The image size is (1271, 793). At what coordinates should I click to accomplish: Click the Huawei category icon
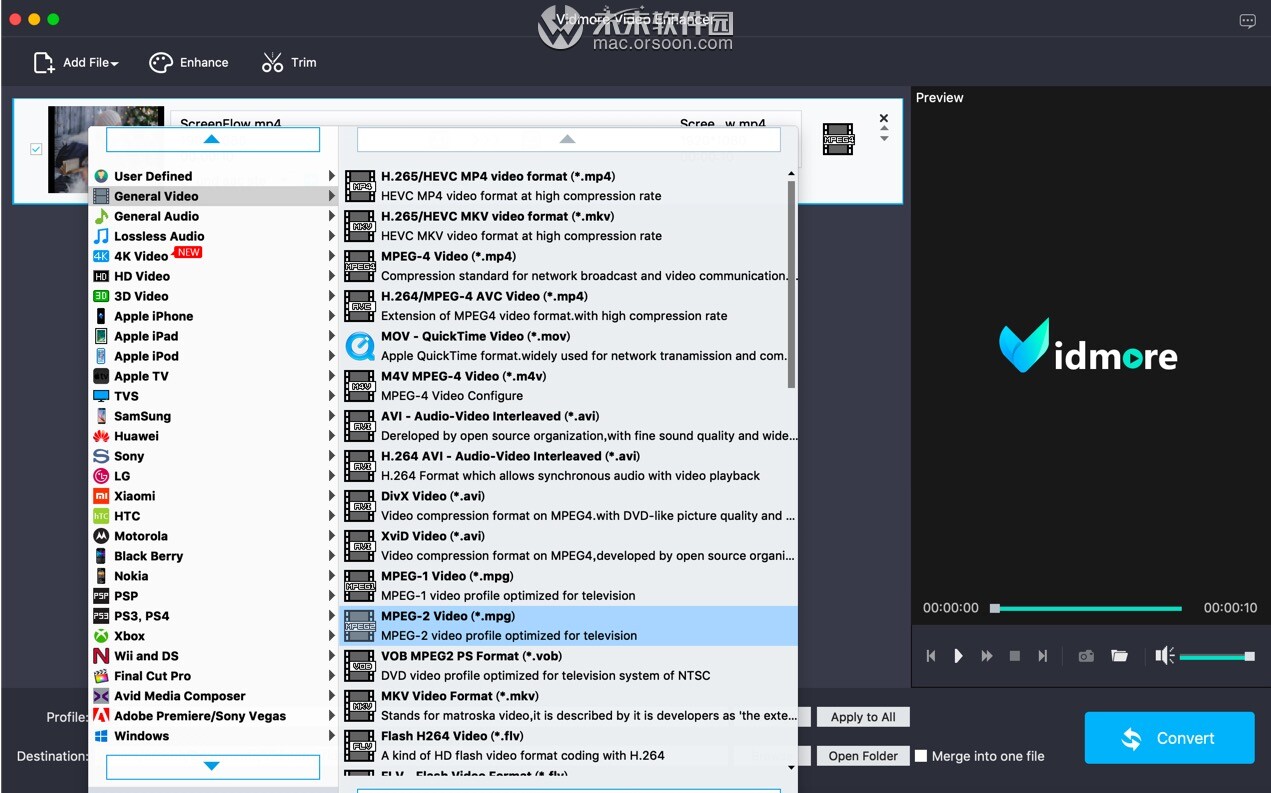click(101, 436)
